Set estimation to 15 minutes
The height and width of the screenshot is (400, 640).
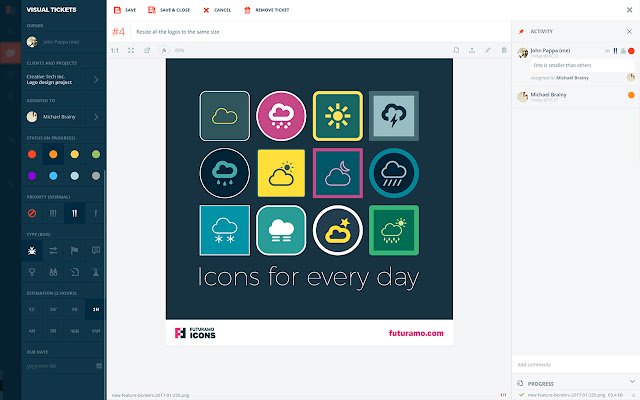(x=32, y=309)
